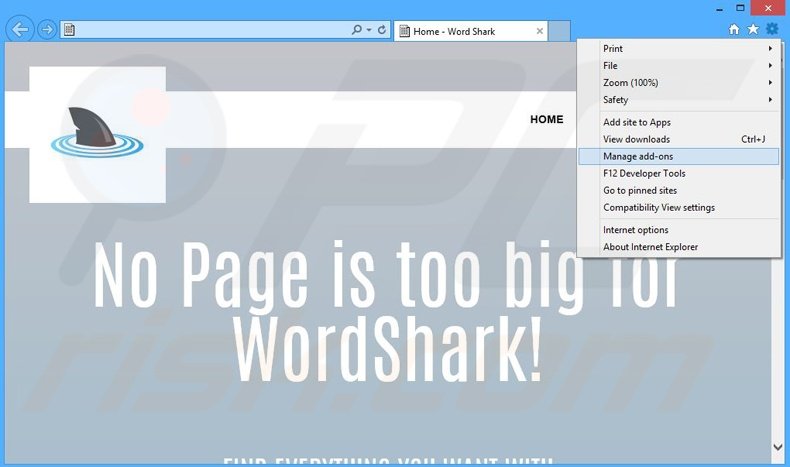This screenshot has height=467, width=790.
Task: Select View downloads menu entry
Action: [x=679, y=139]
